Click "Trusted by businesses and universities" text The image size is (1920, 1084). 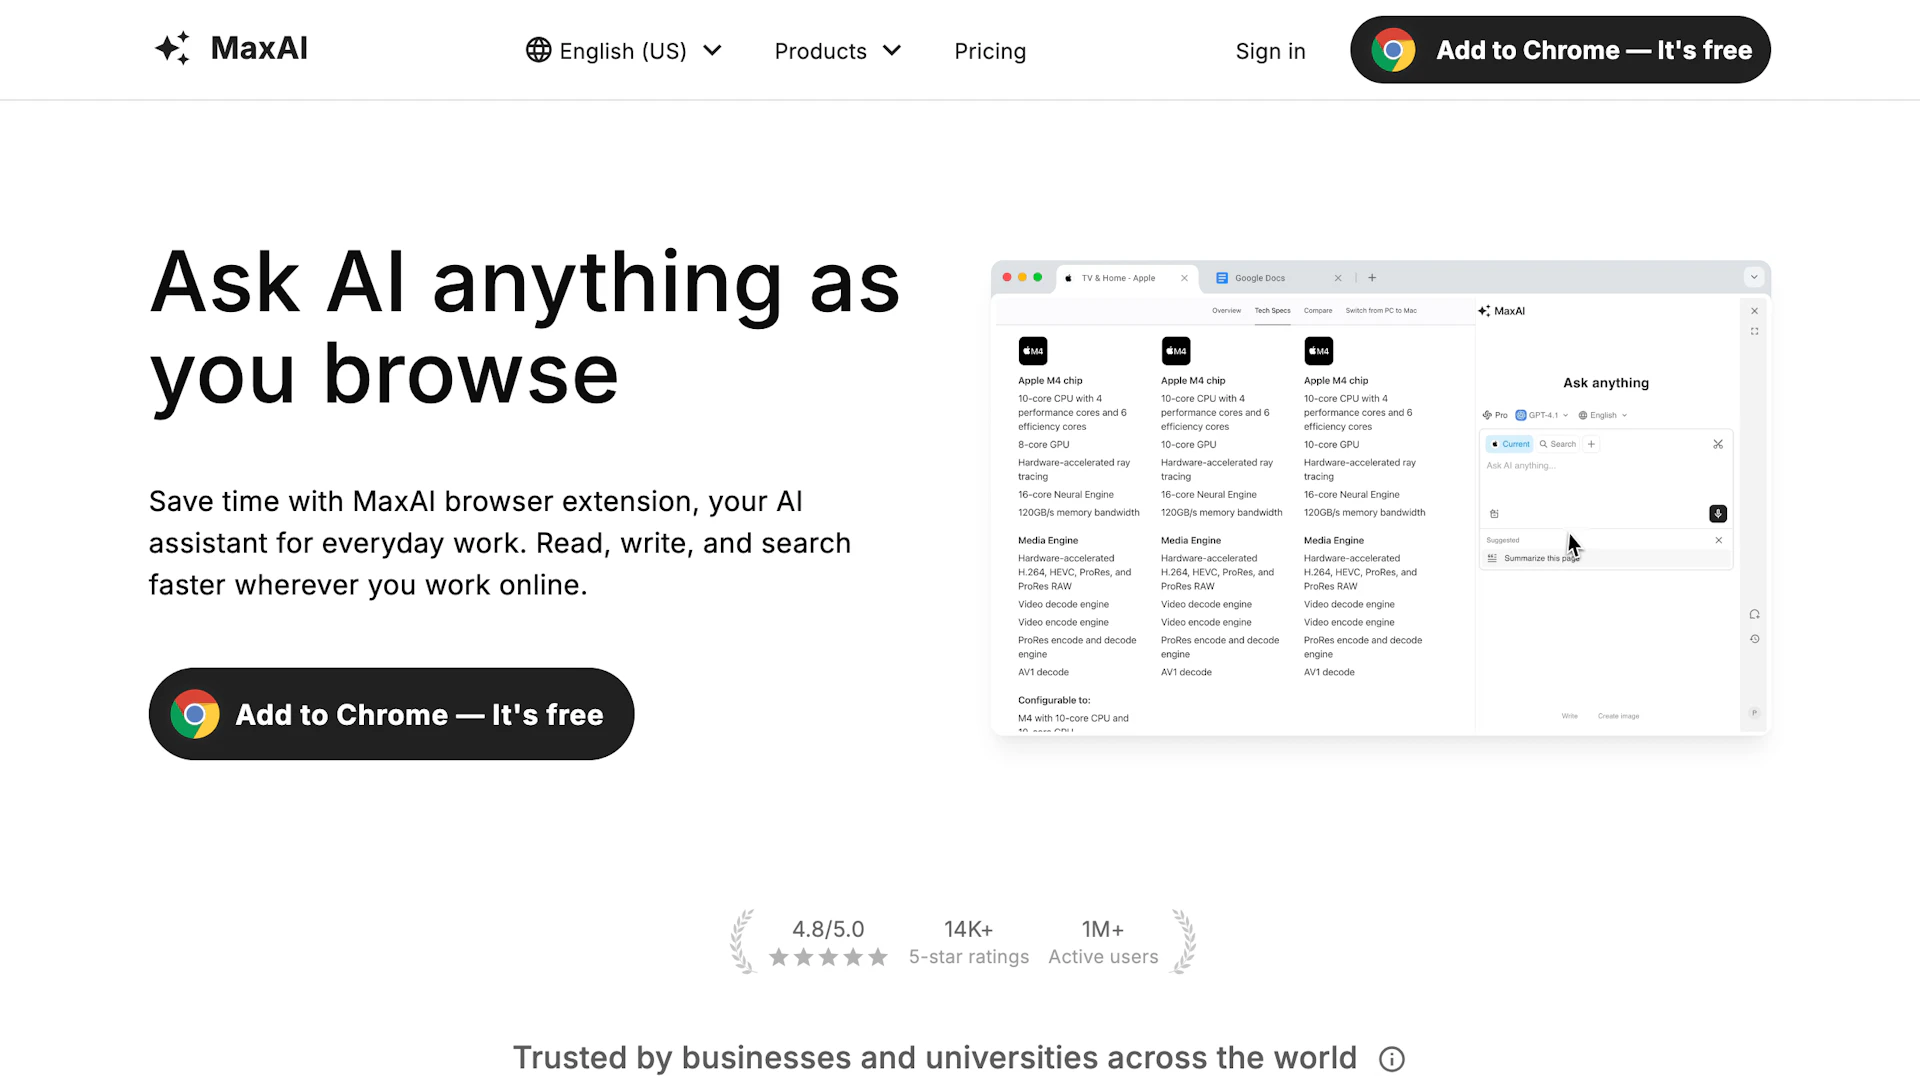point(935,1058)
